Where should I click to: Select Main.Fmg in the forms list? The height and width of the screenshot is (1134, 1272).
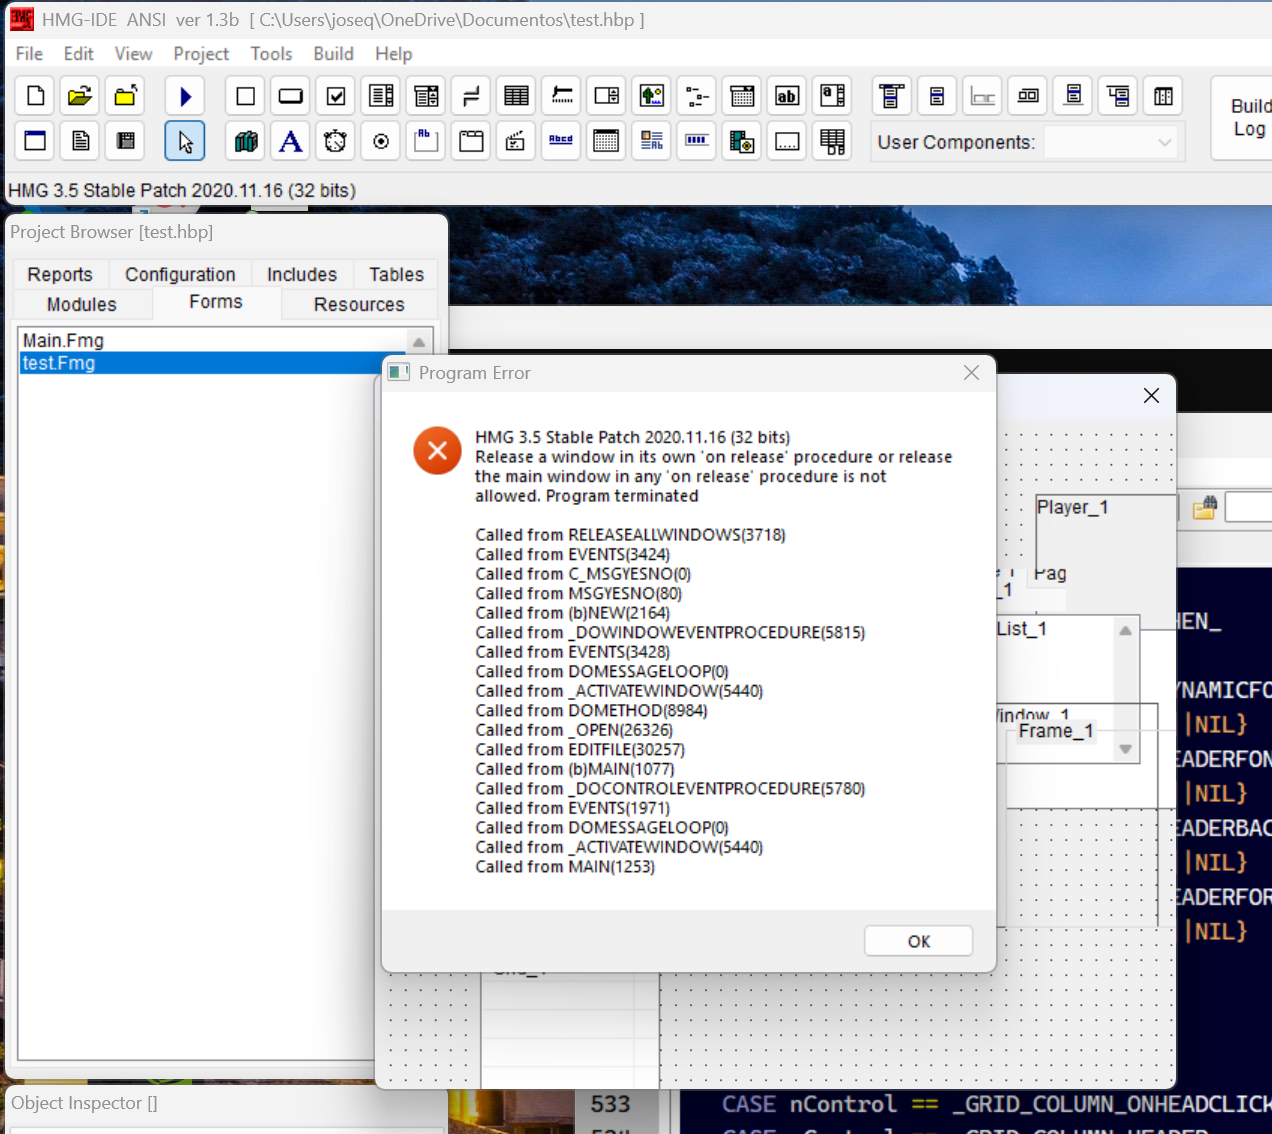click(x=63, y=340)
